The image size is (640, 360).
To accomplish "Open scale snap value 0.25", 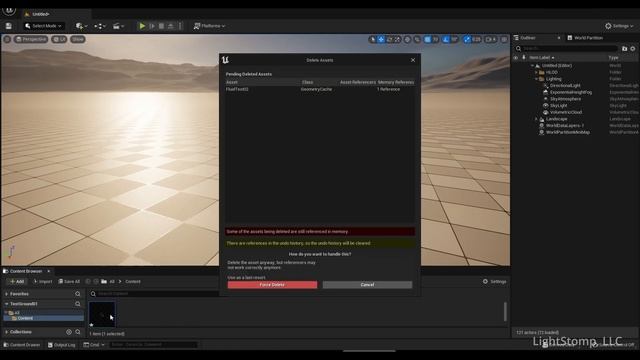I will pyautogui.click(x=476, y=40).
